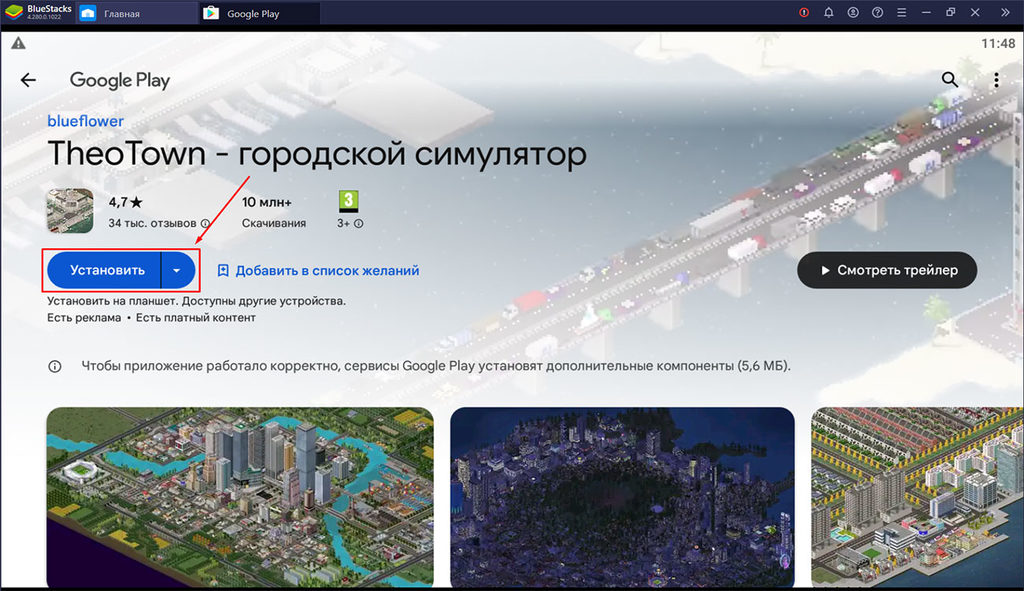Switch to the Главная tab
Screen dimensions: 1024x591
(x=137, y=13)
